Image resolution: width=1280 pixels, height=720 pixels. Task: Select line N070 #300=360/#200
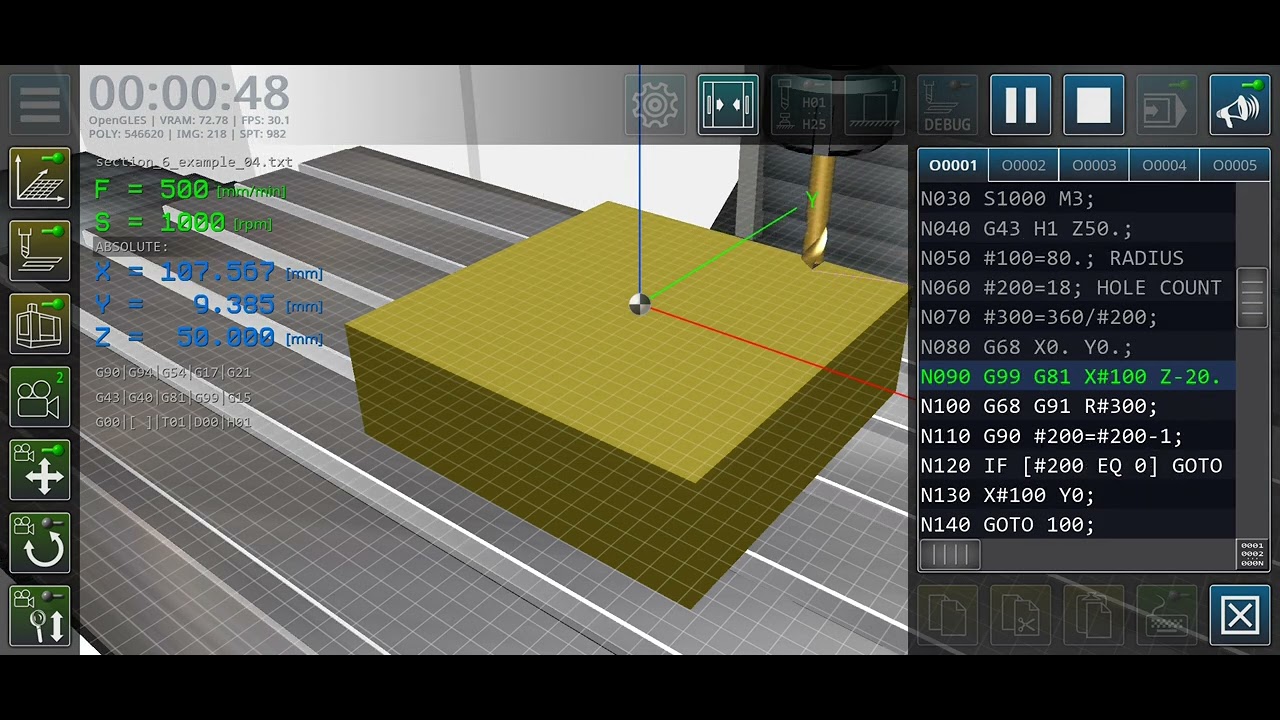[1077, 317]
